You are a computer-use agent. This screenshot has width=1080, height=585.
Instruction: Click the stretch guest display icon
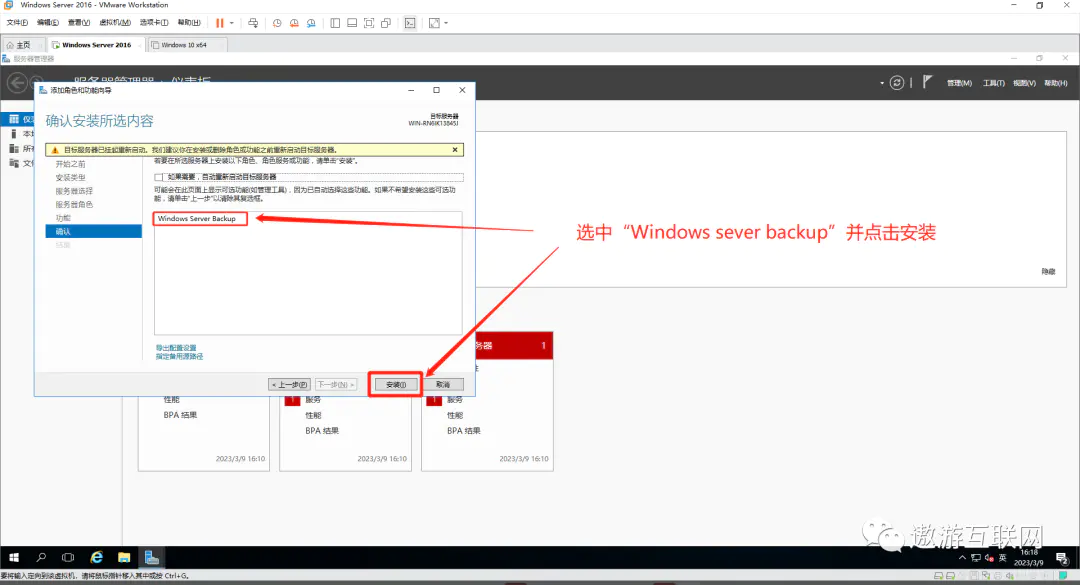(434, 23)
